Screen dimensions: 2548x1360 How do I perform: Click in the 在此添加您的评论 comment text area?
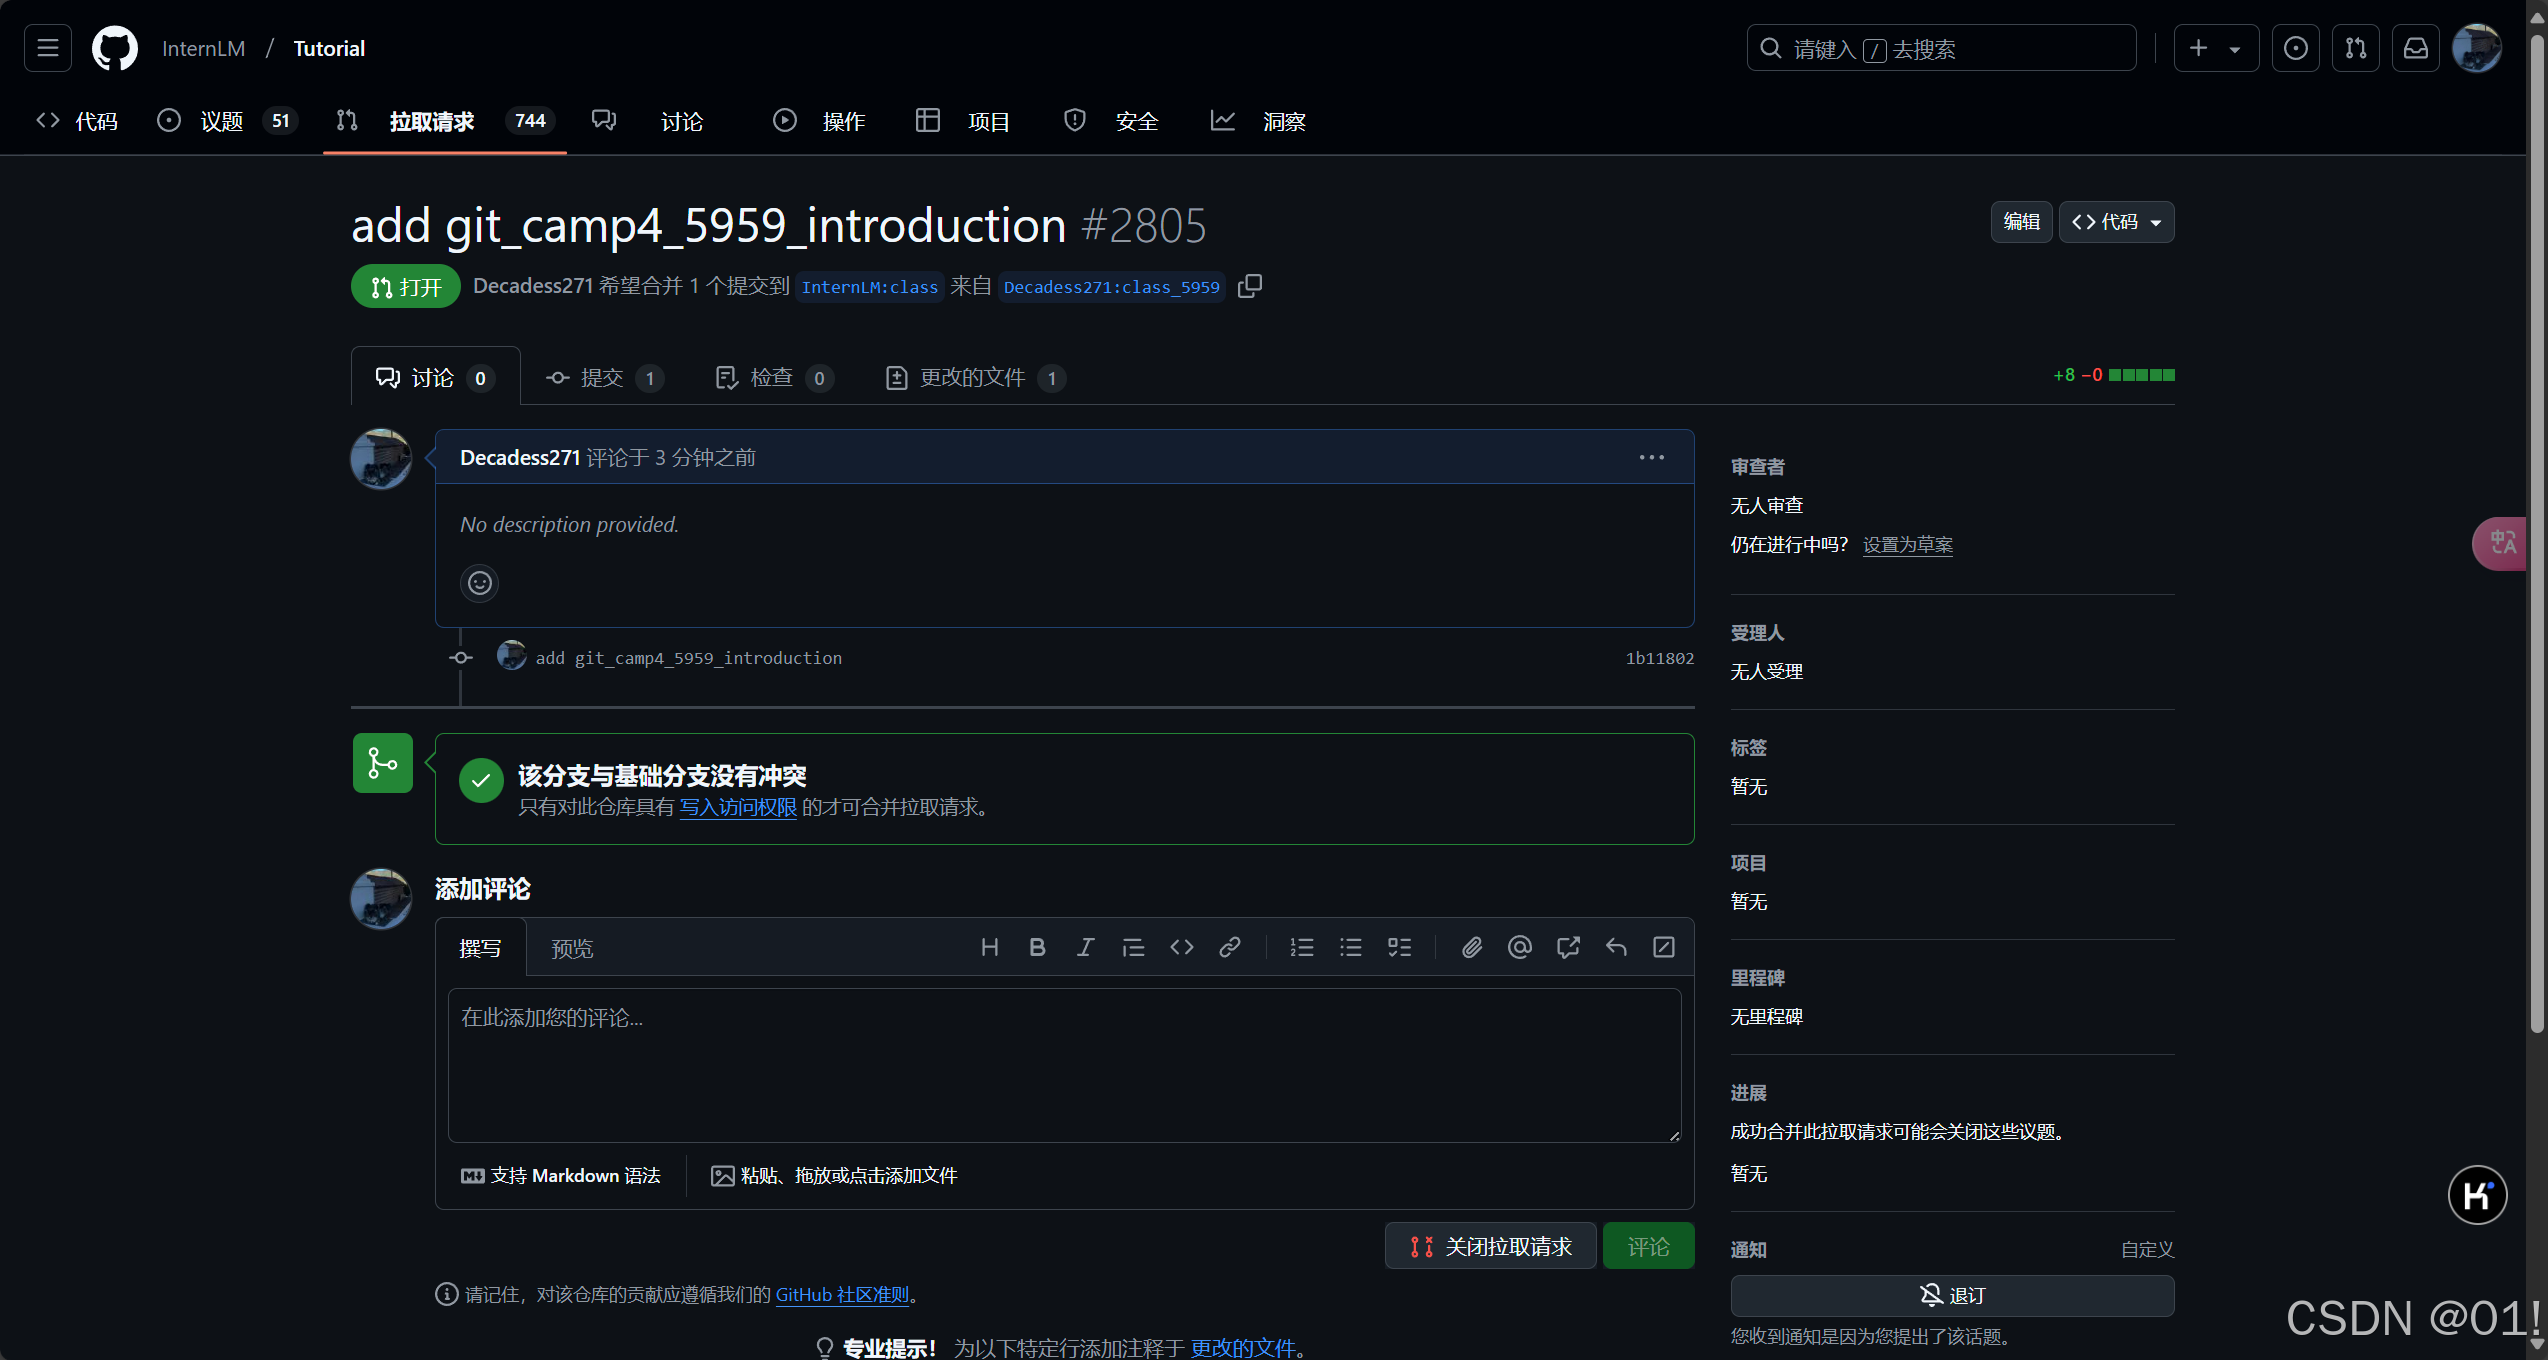(x=1064, y=1065)
